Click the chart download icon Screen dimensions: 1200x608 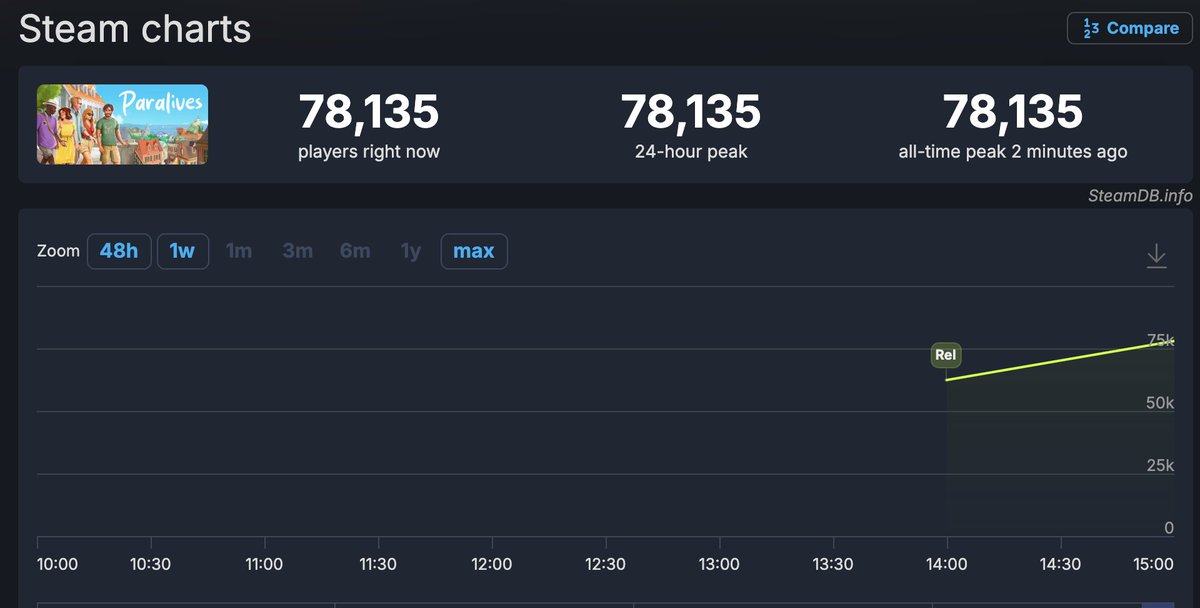pos(1156,256)
